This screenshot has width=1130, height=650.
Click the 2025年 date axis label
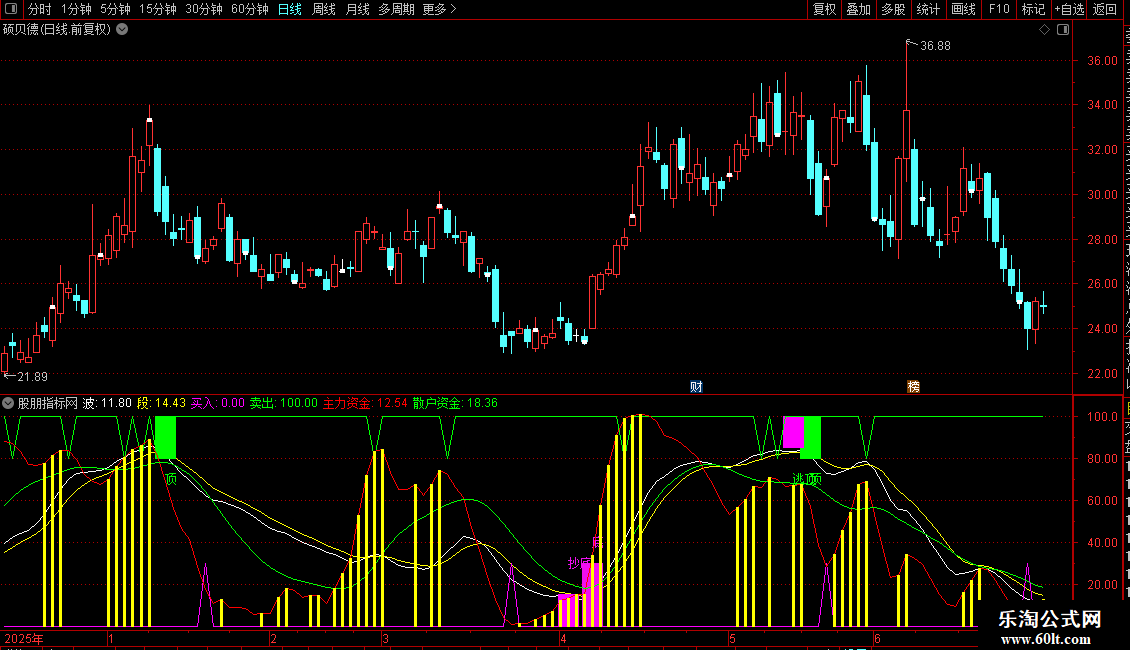point(25,639)
